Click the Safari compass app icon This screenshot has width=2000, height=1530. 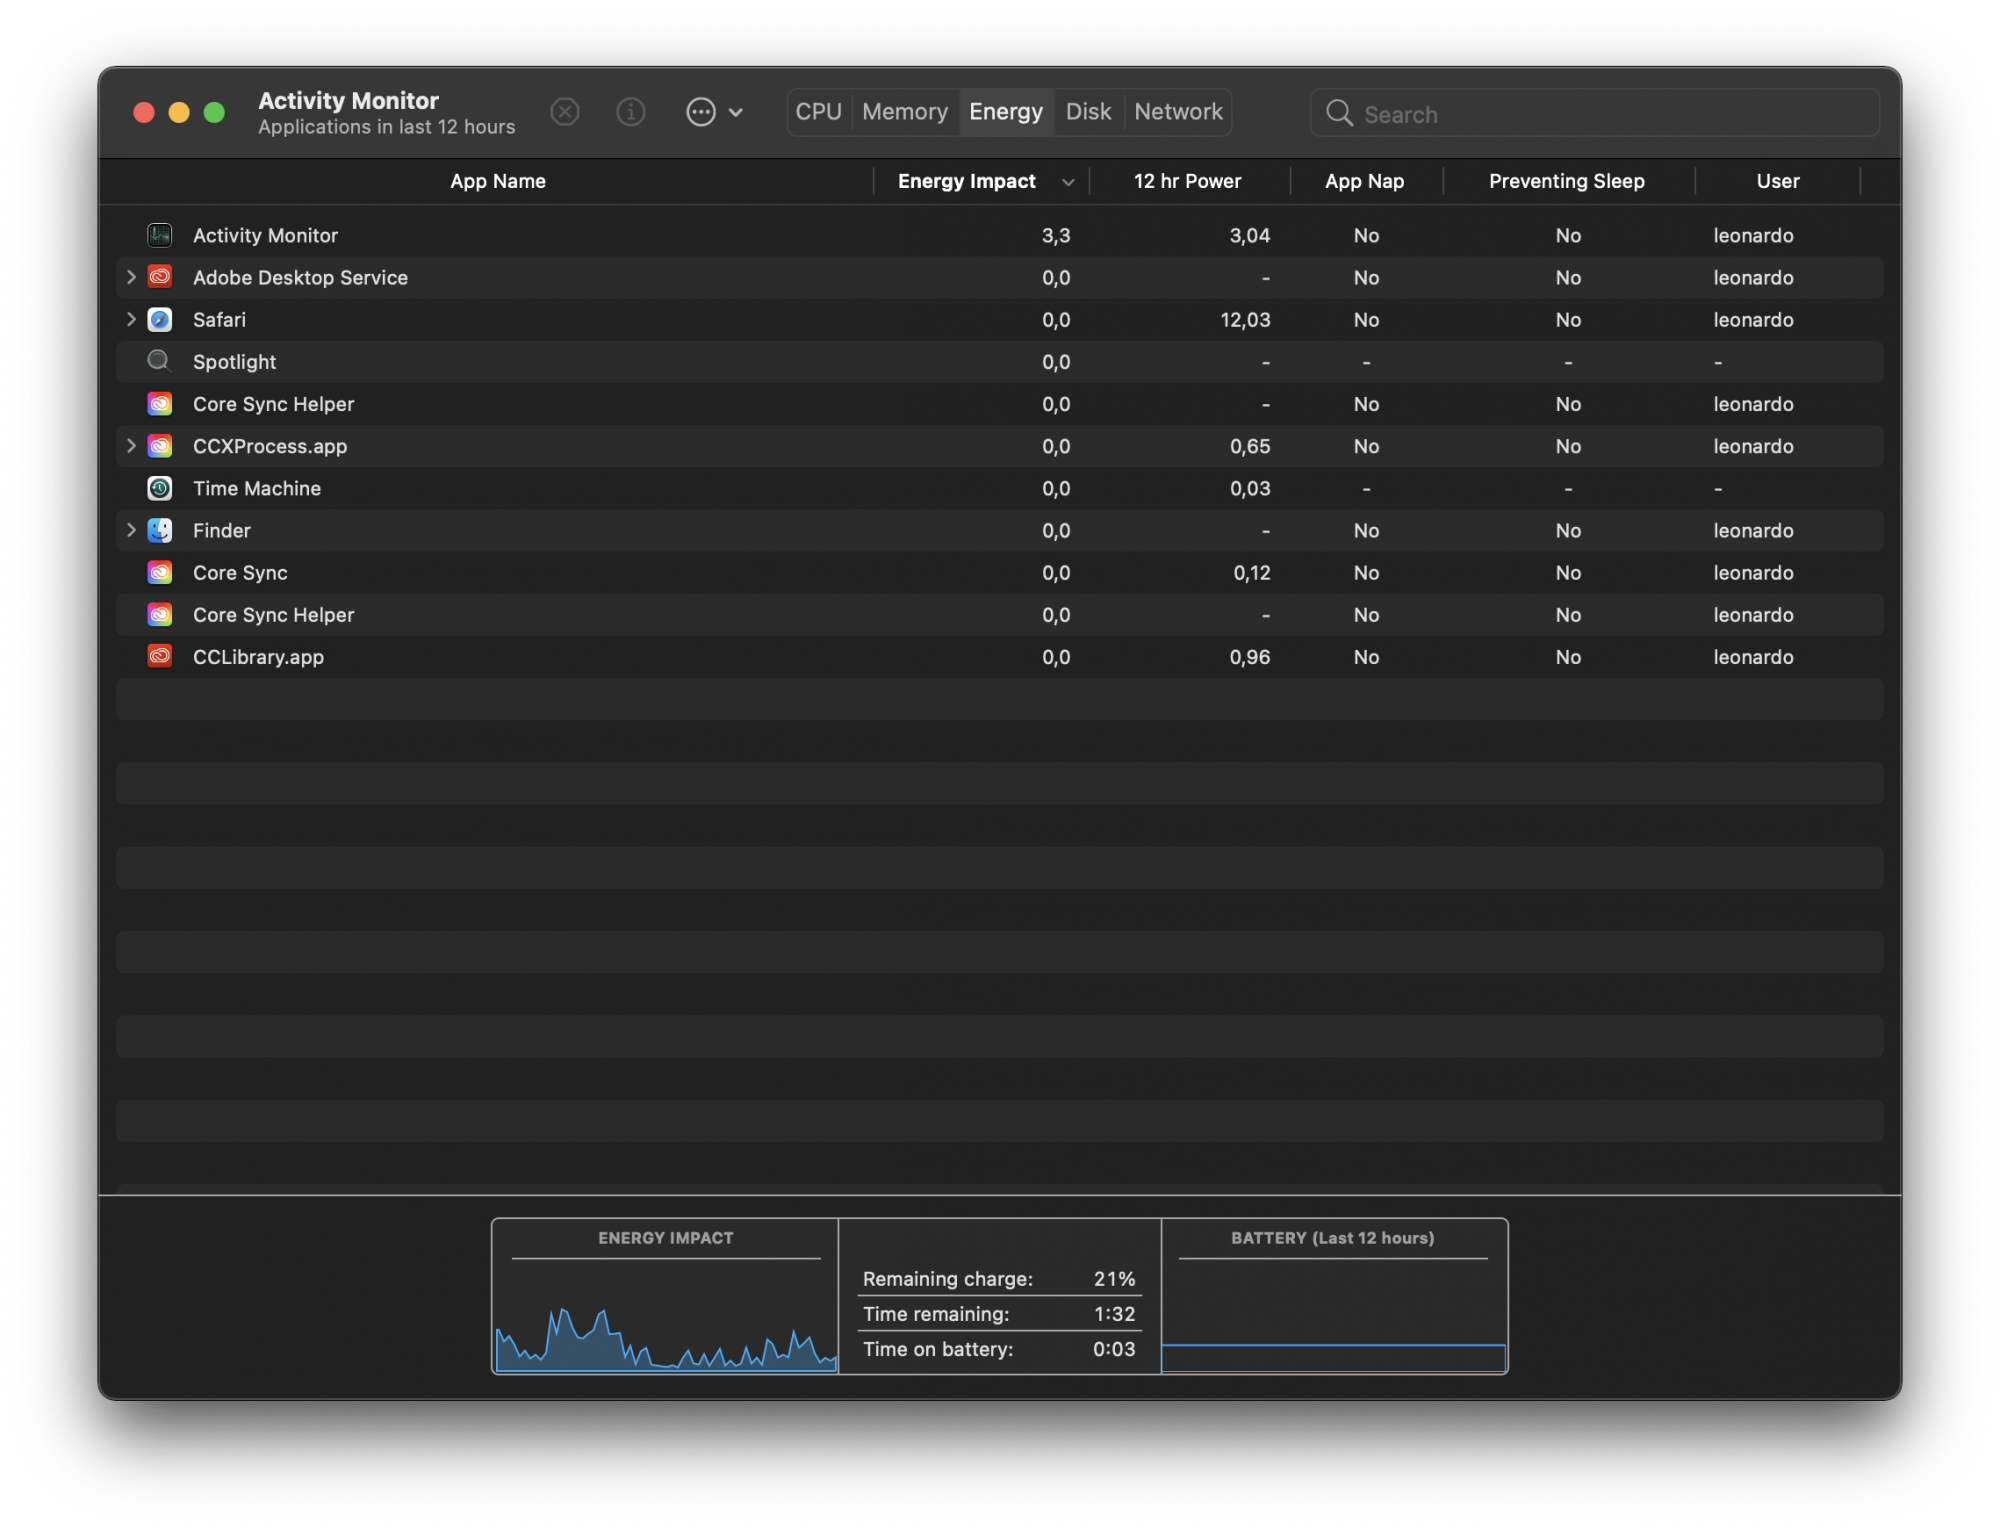(160, 320)
